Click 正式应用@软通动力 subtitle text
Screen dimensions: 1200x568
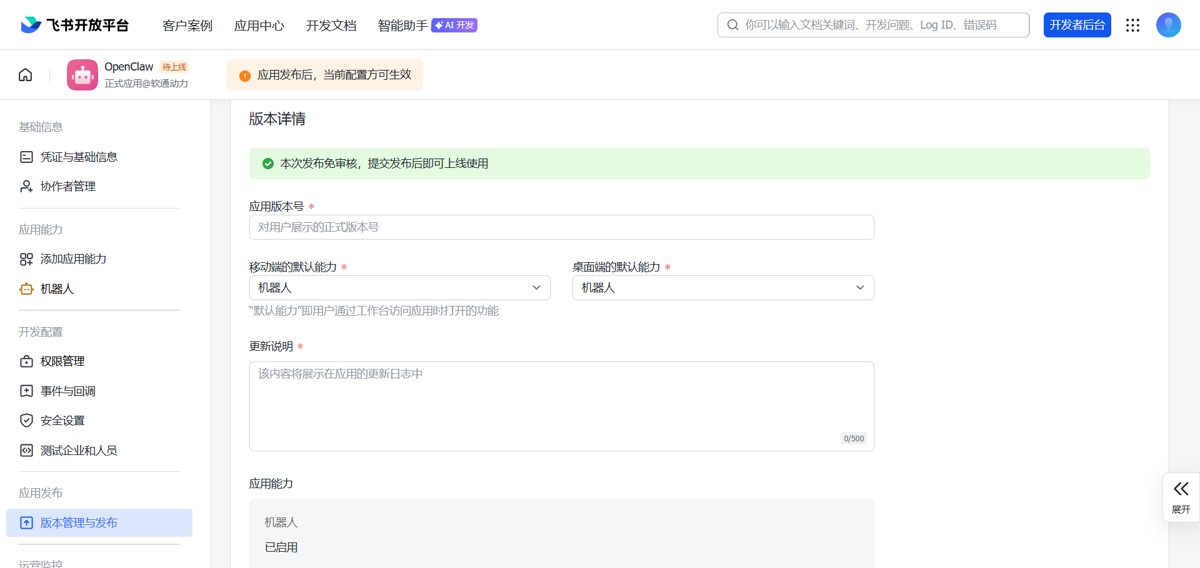146,84
